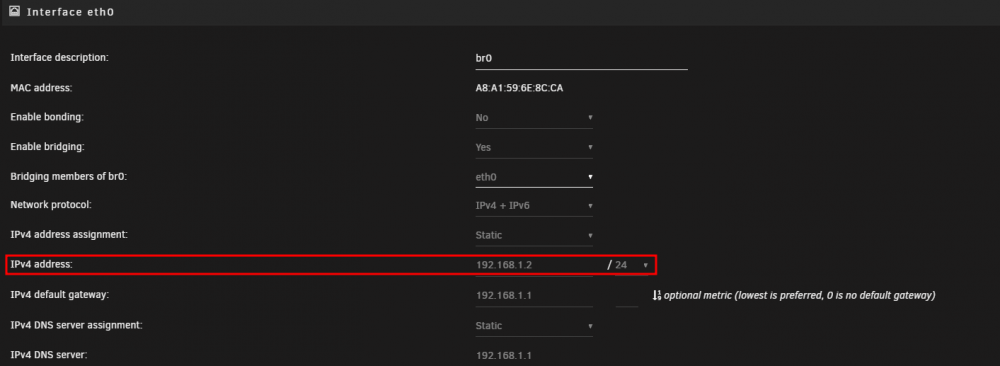Open the Network protocol dropdown
Viewport: 1000px width, 366px height.
[534, 206]
